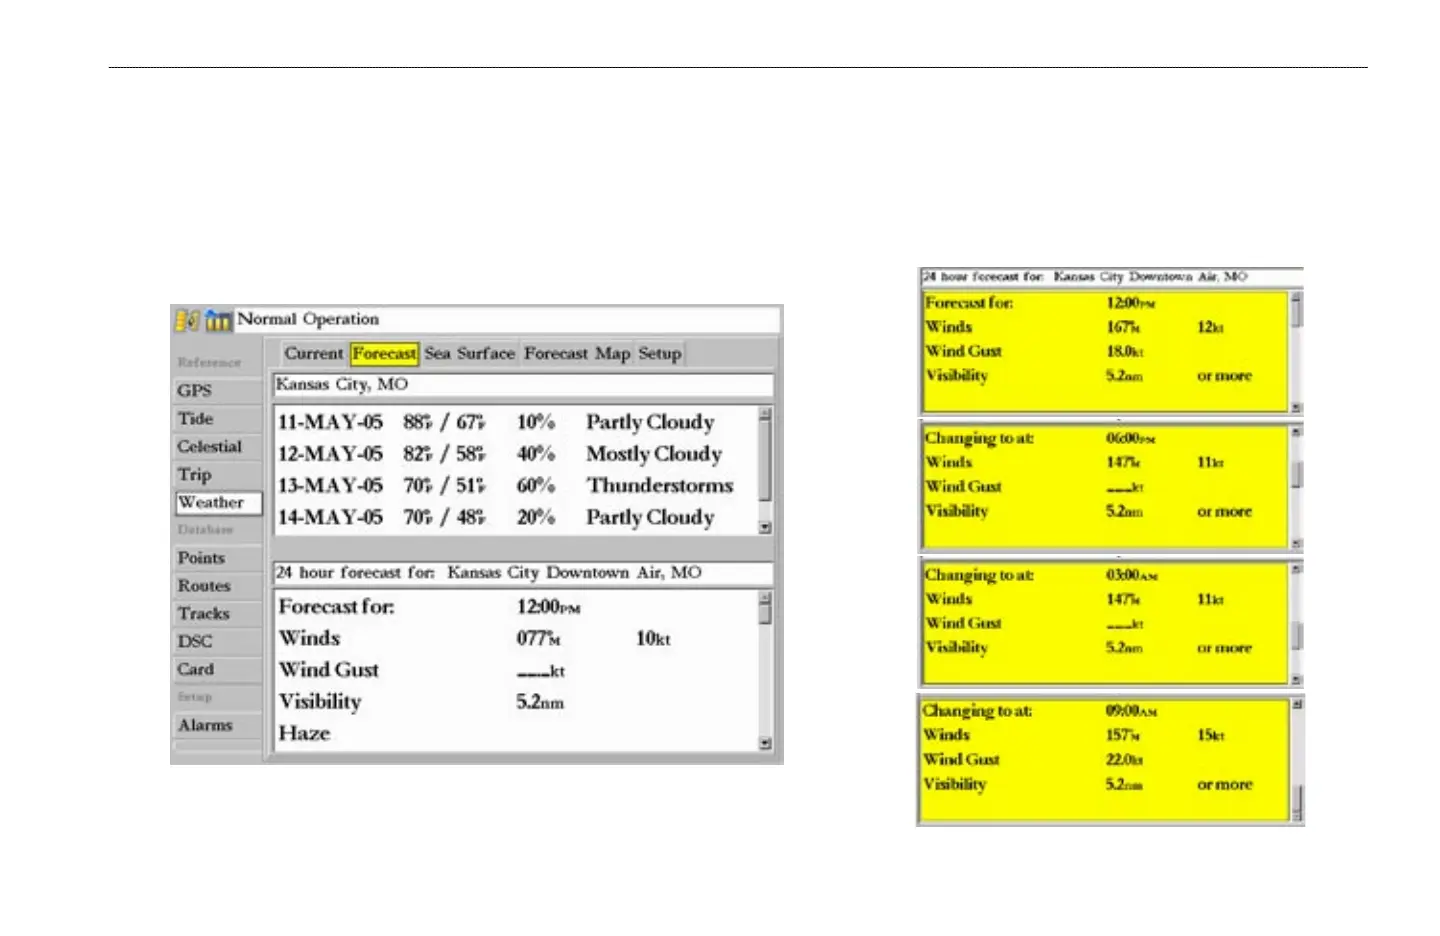1440x936 pixels.
Task: Open Points in the sidebar
Action: 218,557
